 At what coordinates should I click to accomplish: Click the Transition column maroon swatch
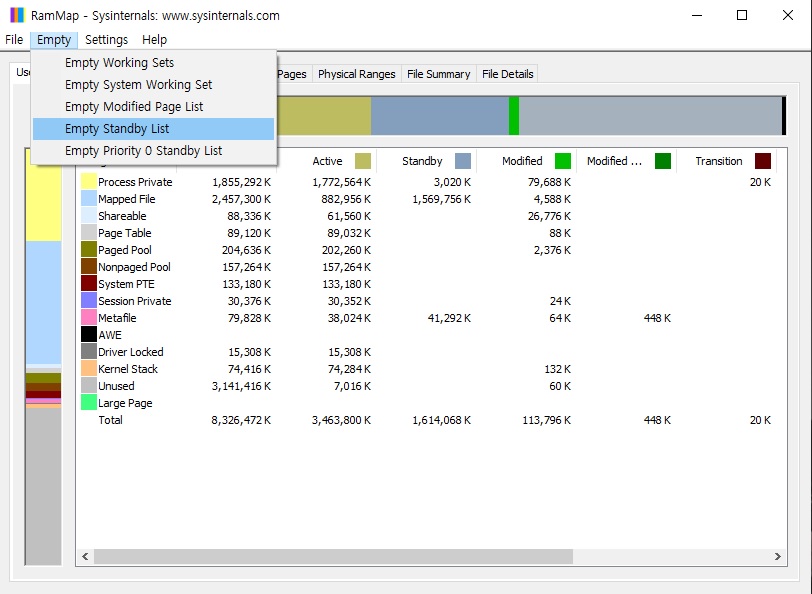click(x=763, y=161)
